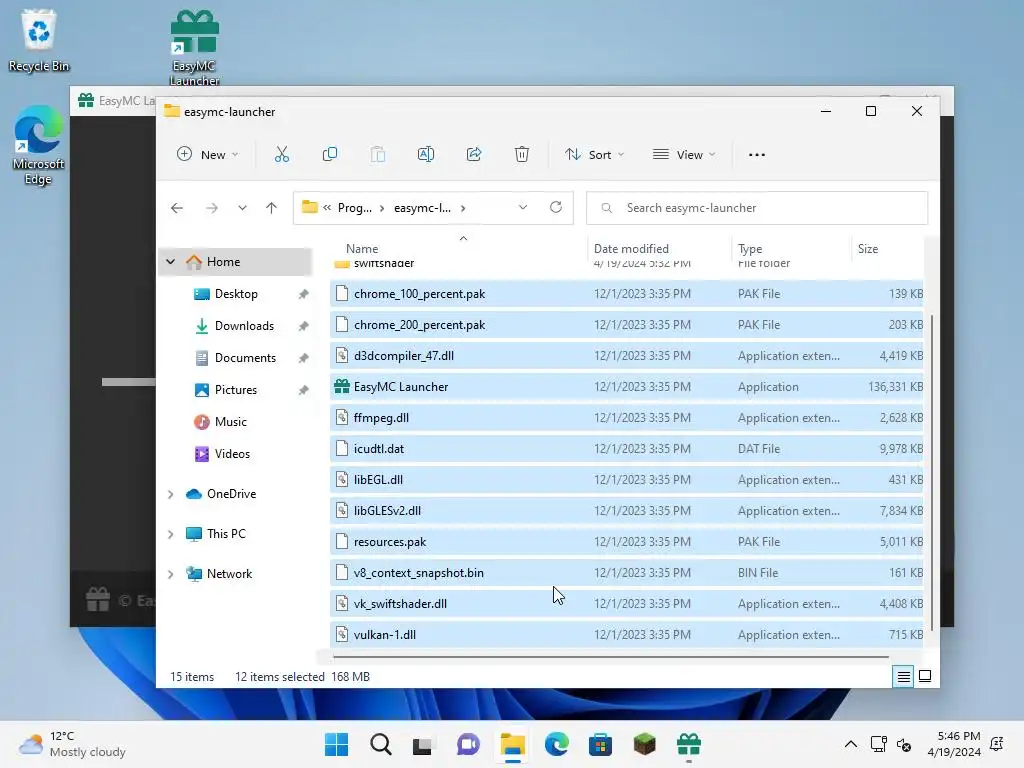Sort by Type column header

click(791, 249)
